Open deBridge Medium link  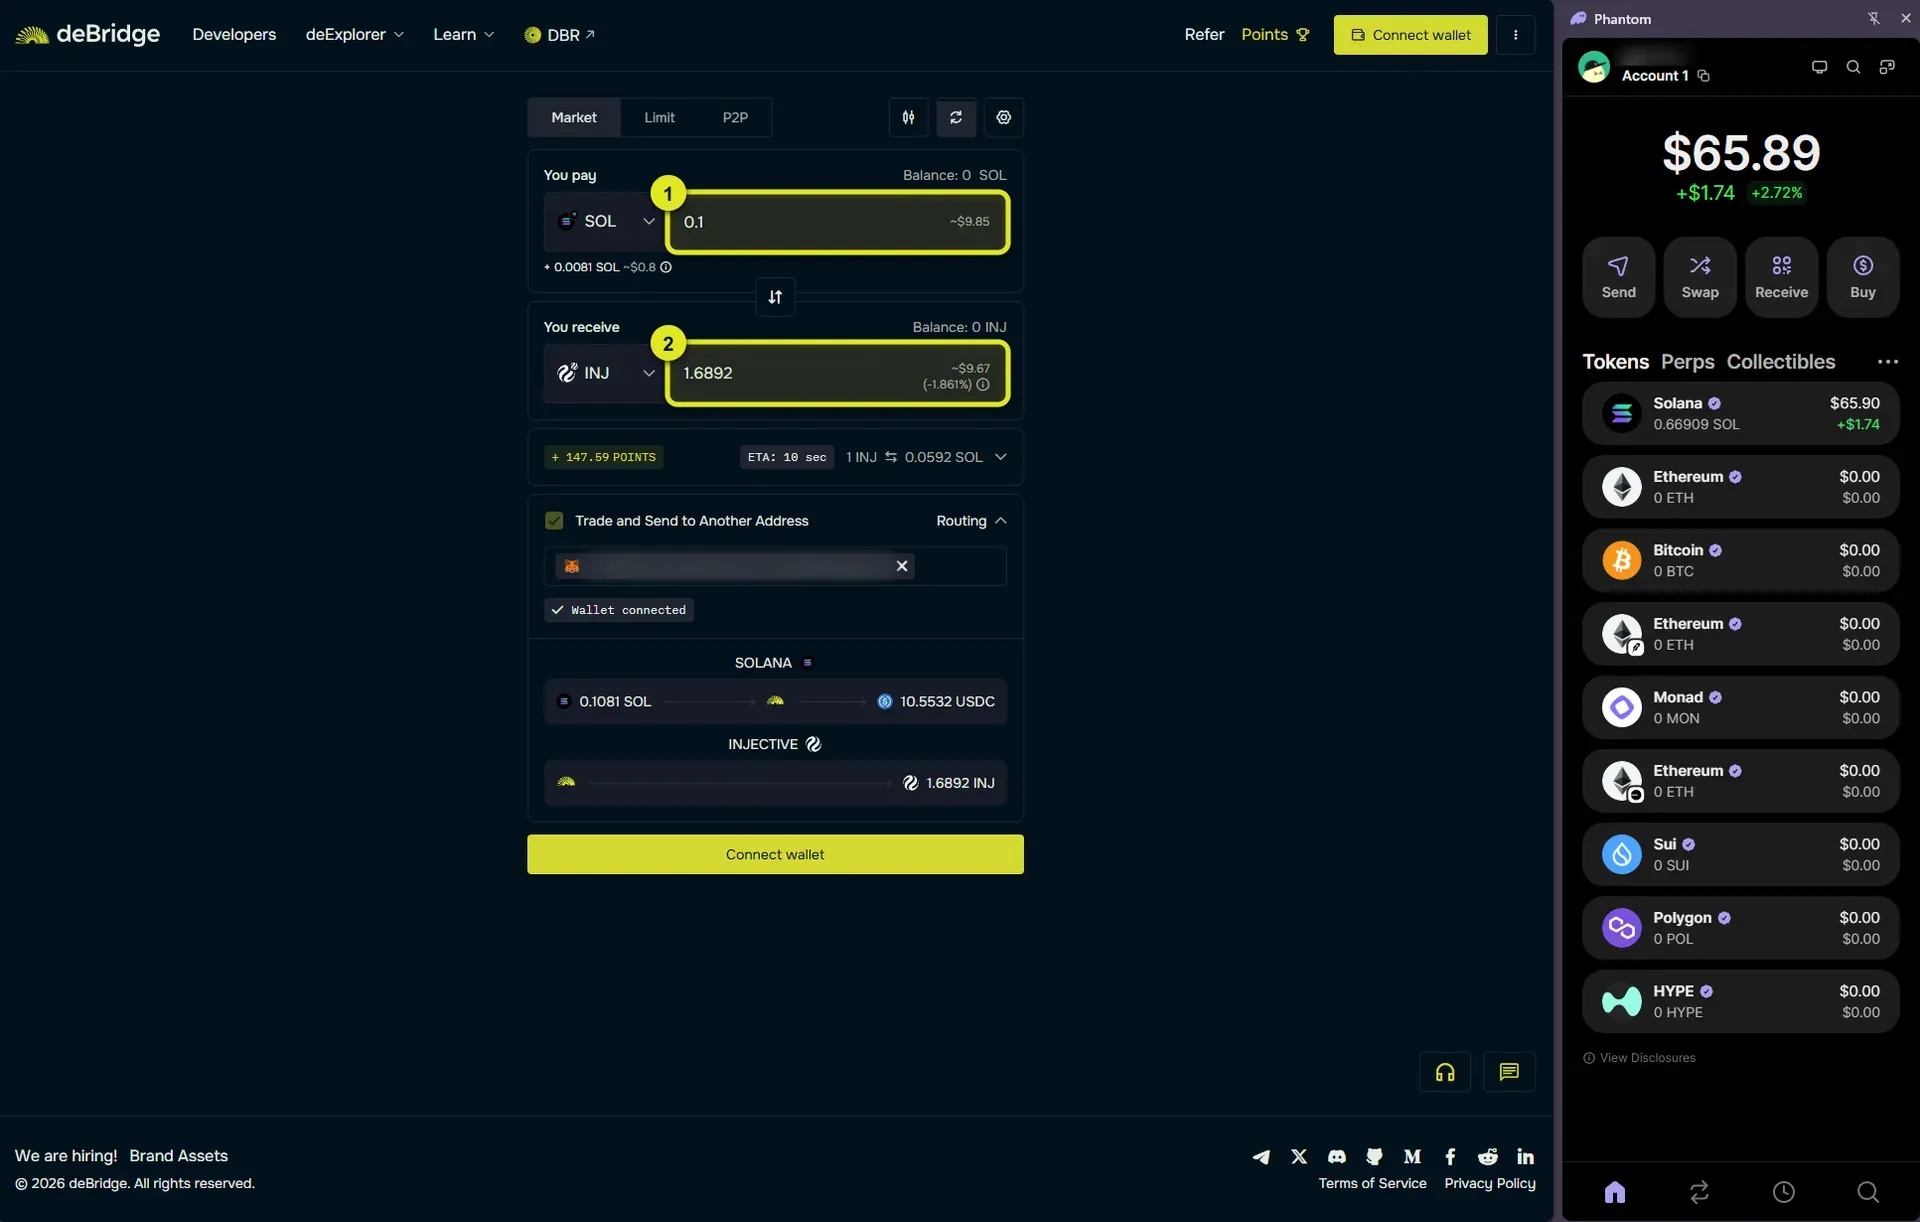(1412, 1156)
